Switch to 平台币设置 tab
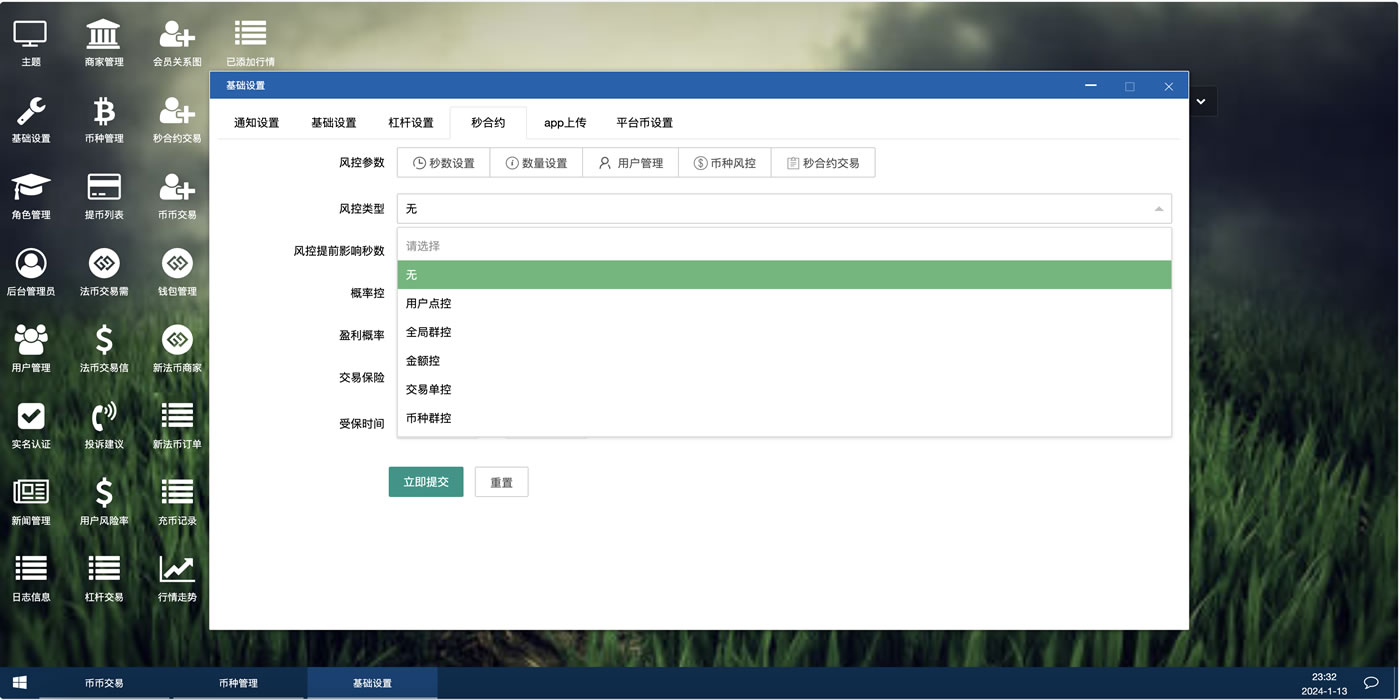The height and width of the screenshot is (700, 1400). pos(644,123)
